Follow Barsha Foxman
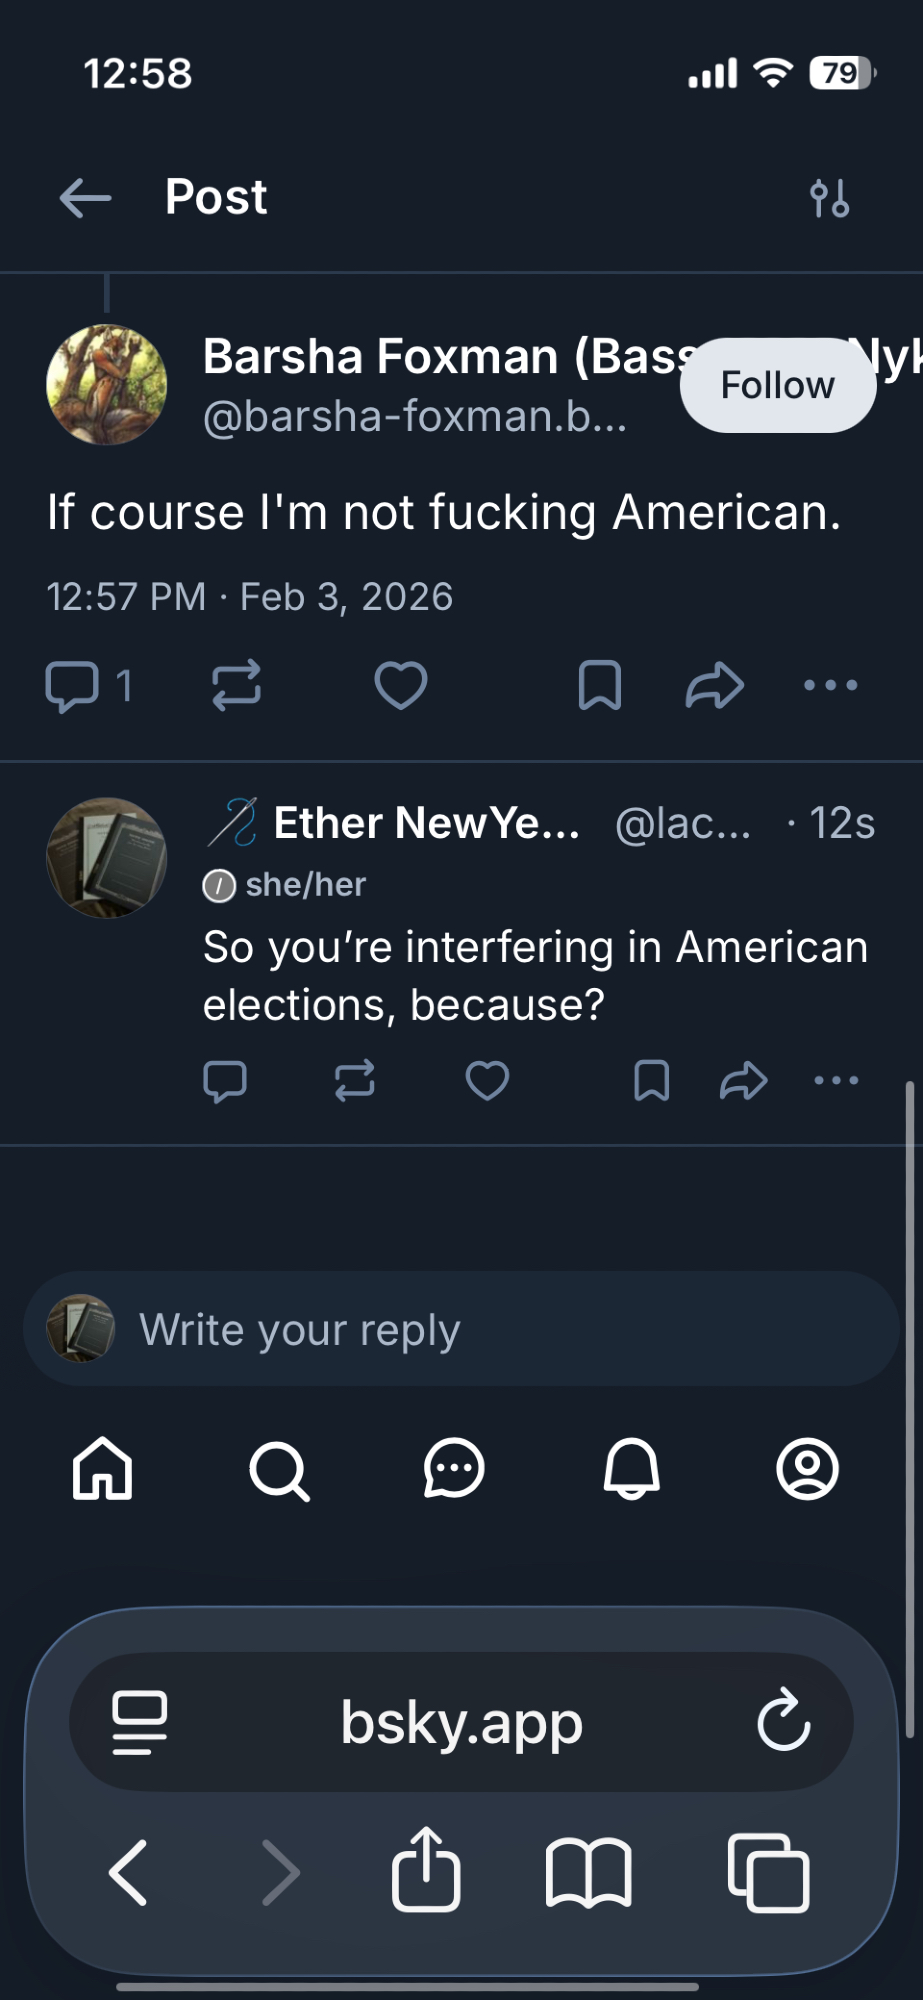The image size is (923, 2000). point(777,385)
